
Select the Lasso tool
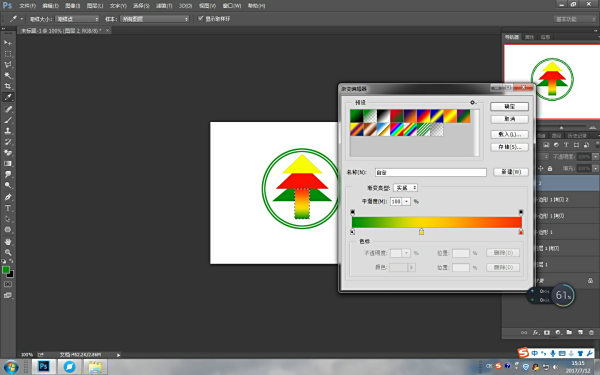[8, 64]
